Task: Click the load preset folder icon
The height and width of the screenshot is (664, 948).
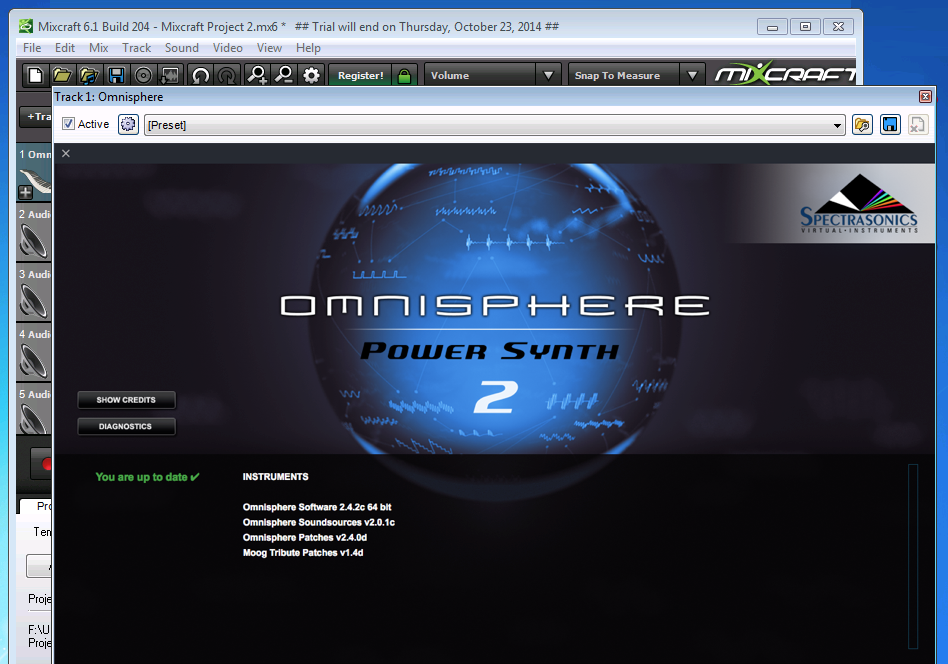Action: click(x=862, y=125)
